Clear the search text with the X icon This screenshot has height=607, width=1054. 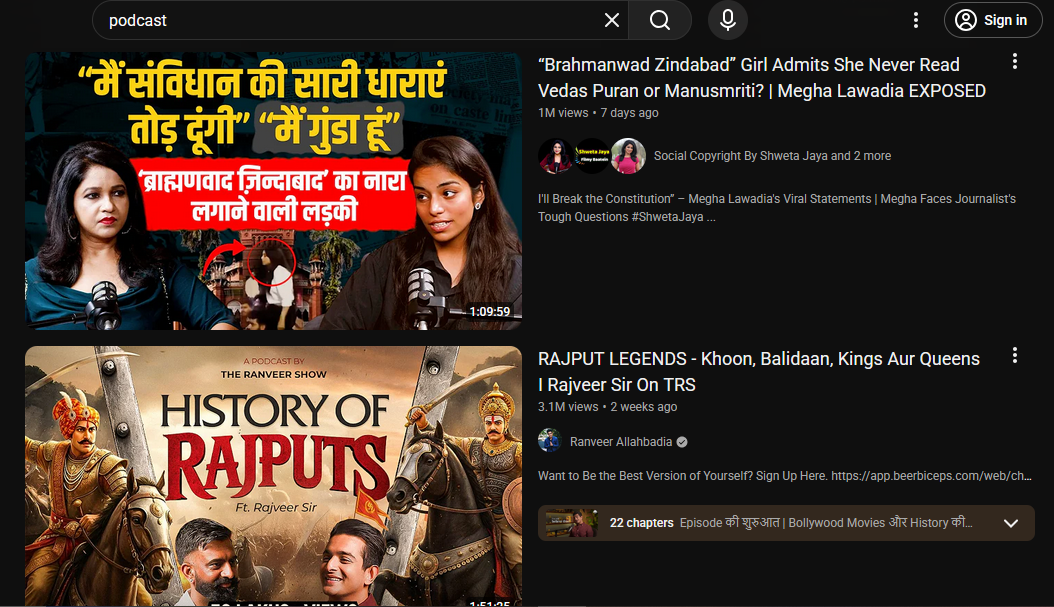click(612, 20)
